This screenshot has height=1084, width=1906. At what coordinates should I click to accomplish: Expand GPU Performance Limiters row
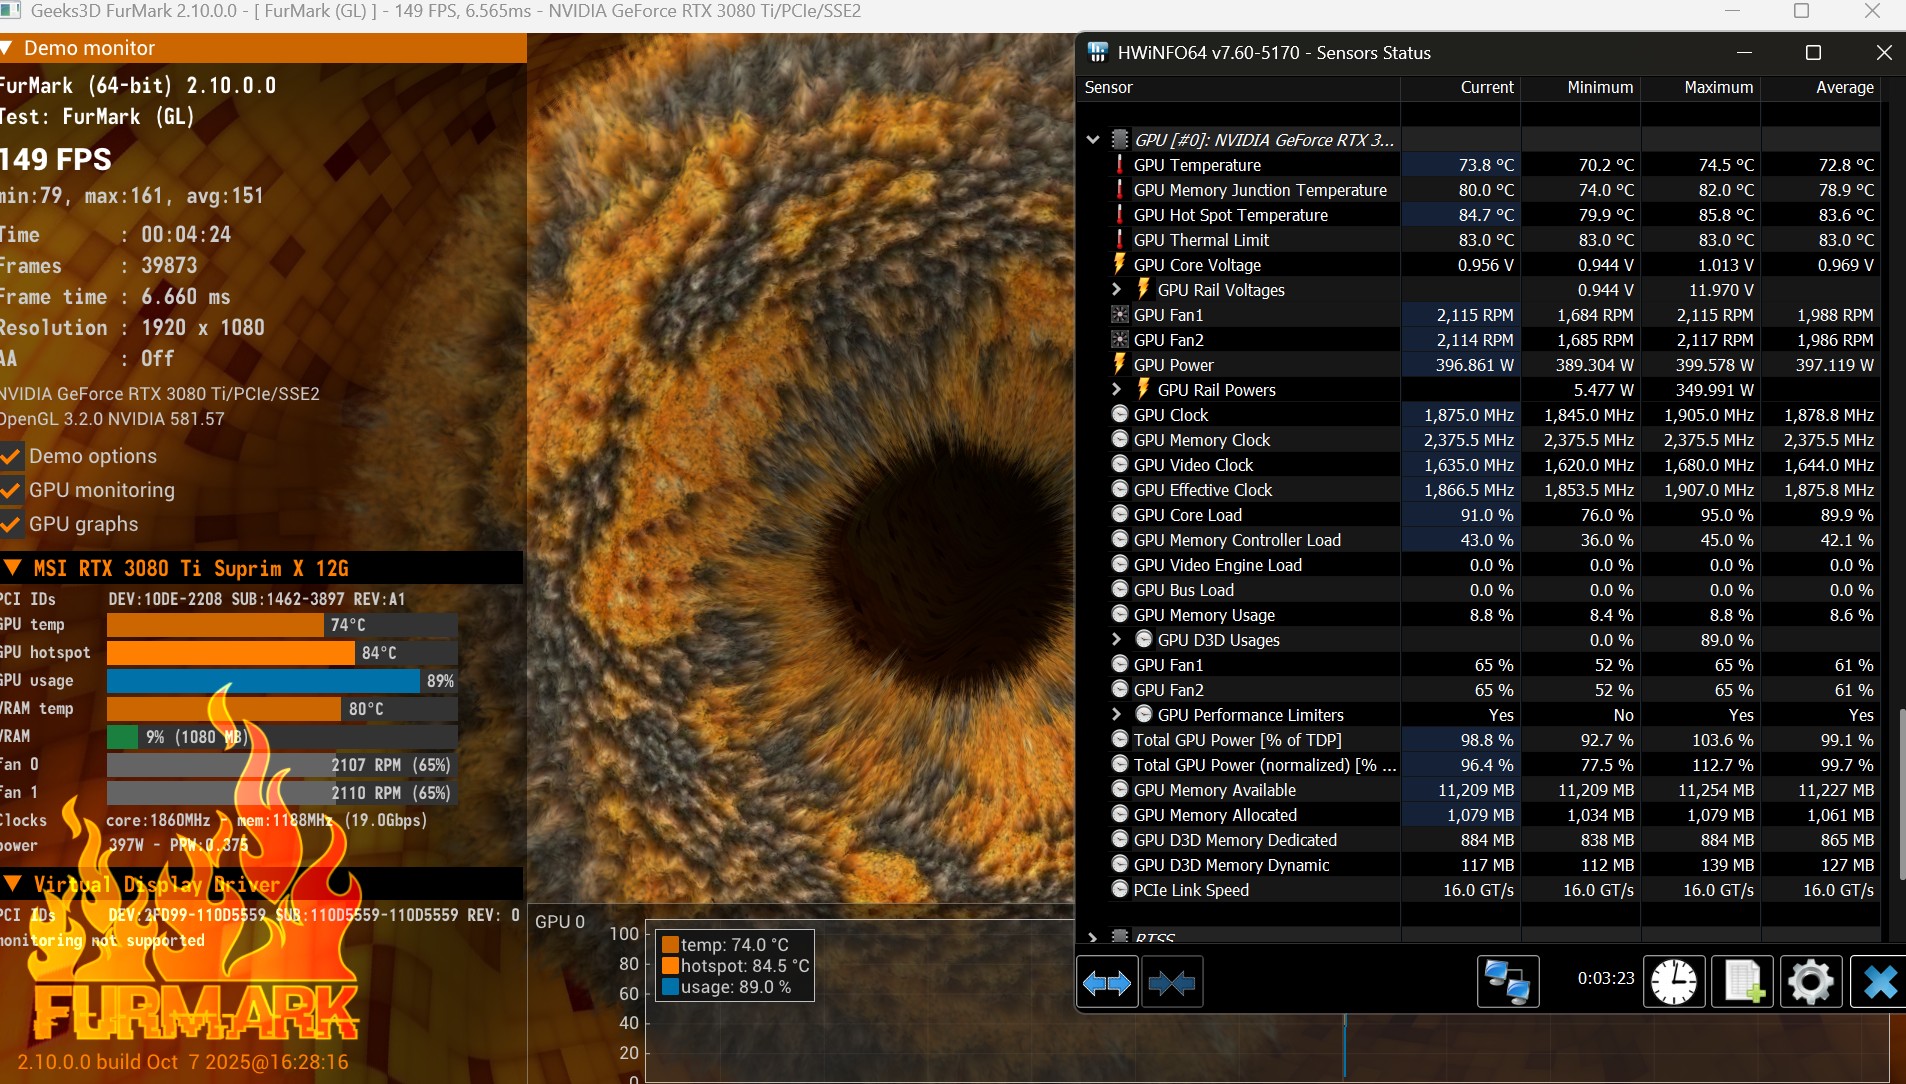(1117, 715)
